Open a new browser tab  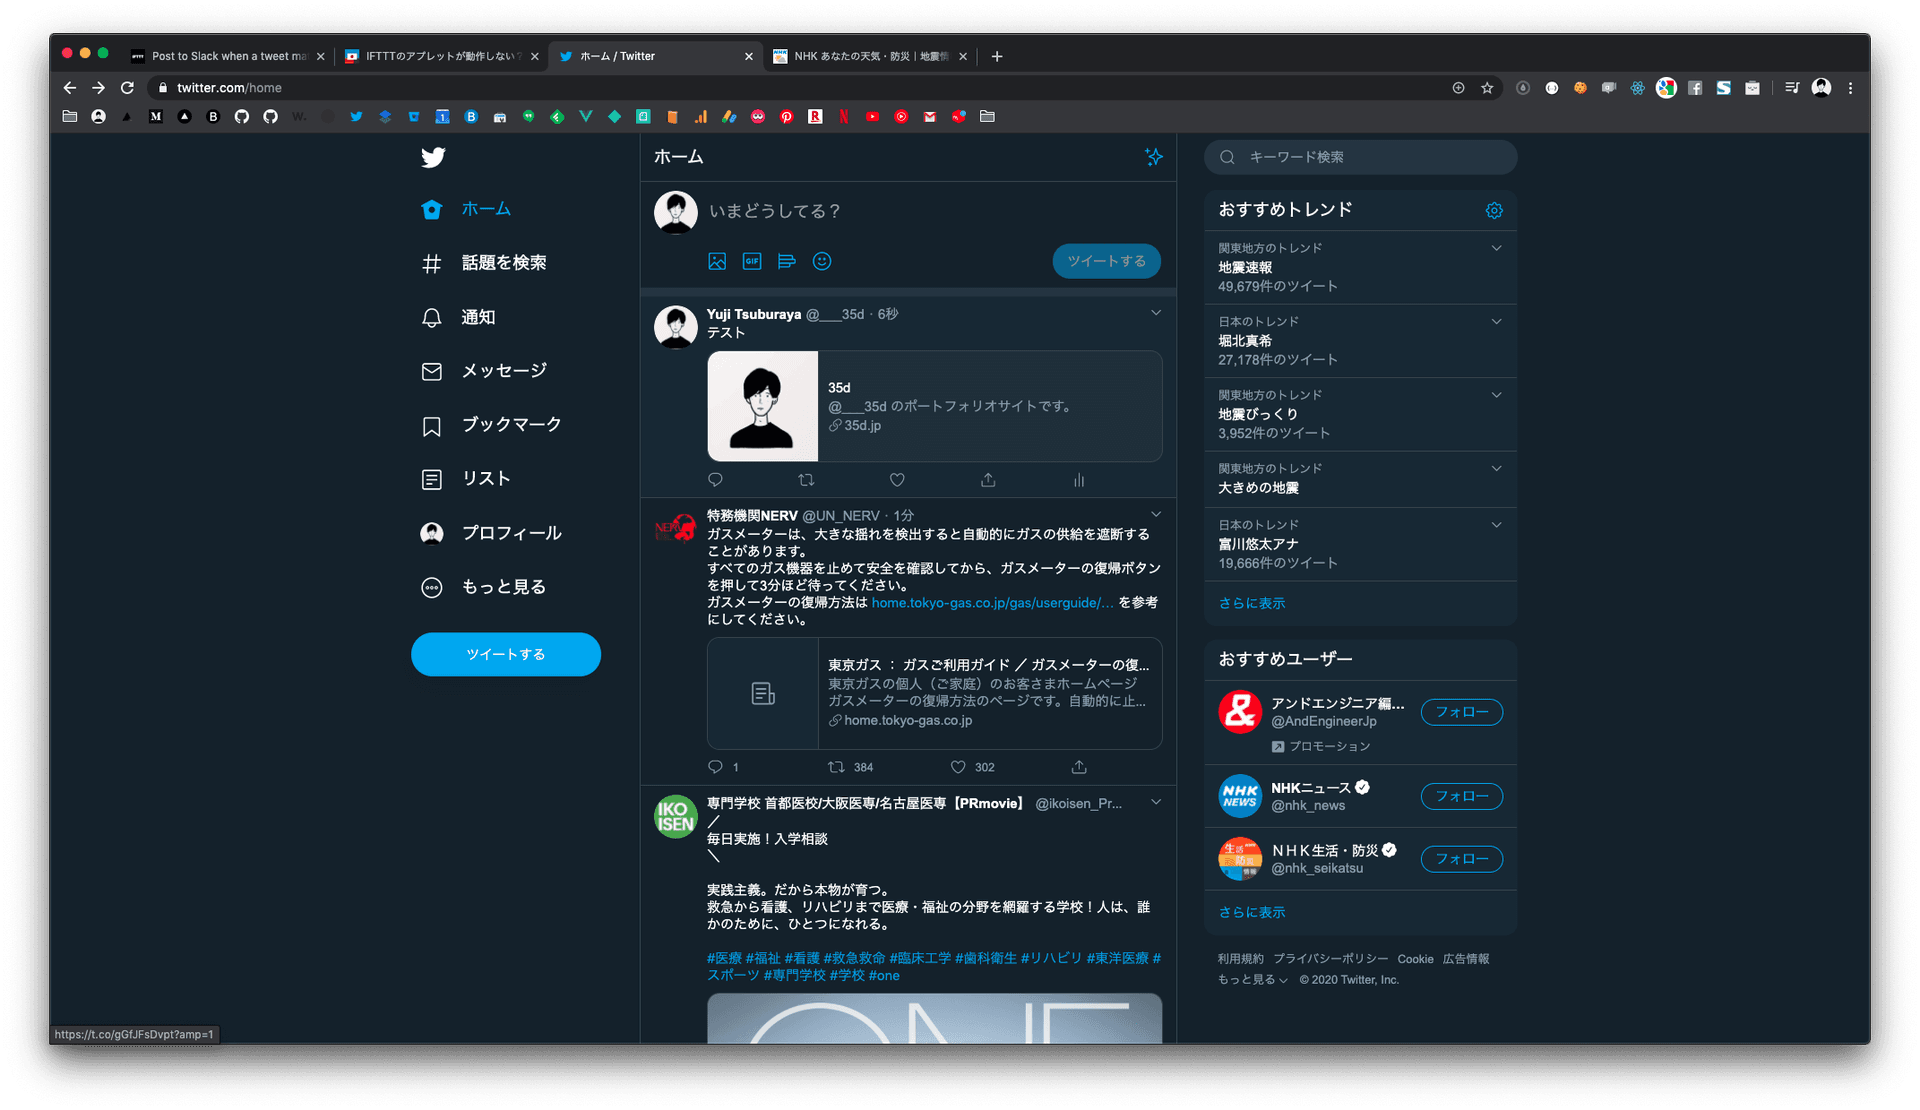pyautogui.click(x=997, y=56)
